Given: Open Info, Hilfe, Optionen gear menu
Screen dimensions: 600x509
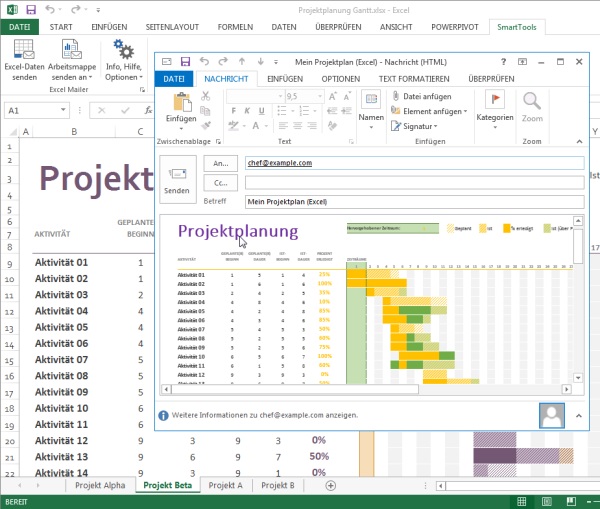Looking at the screenshot, I should (124, 60).
